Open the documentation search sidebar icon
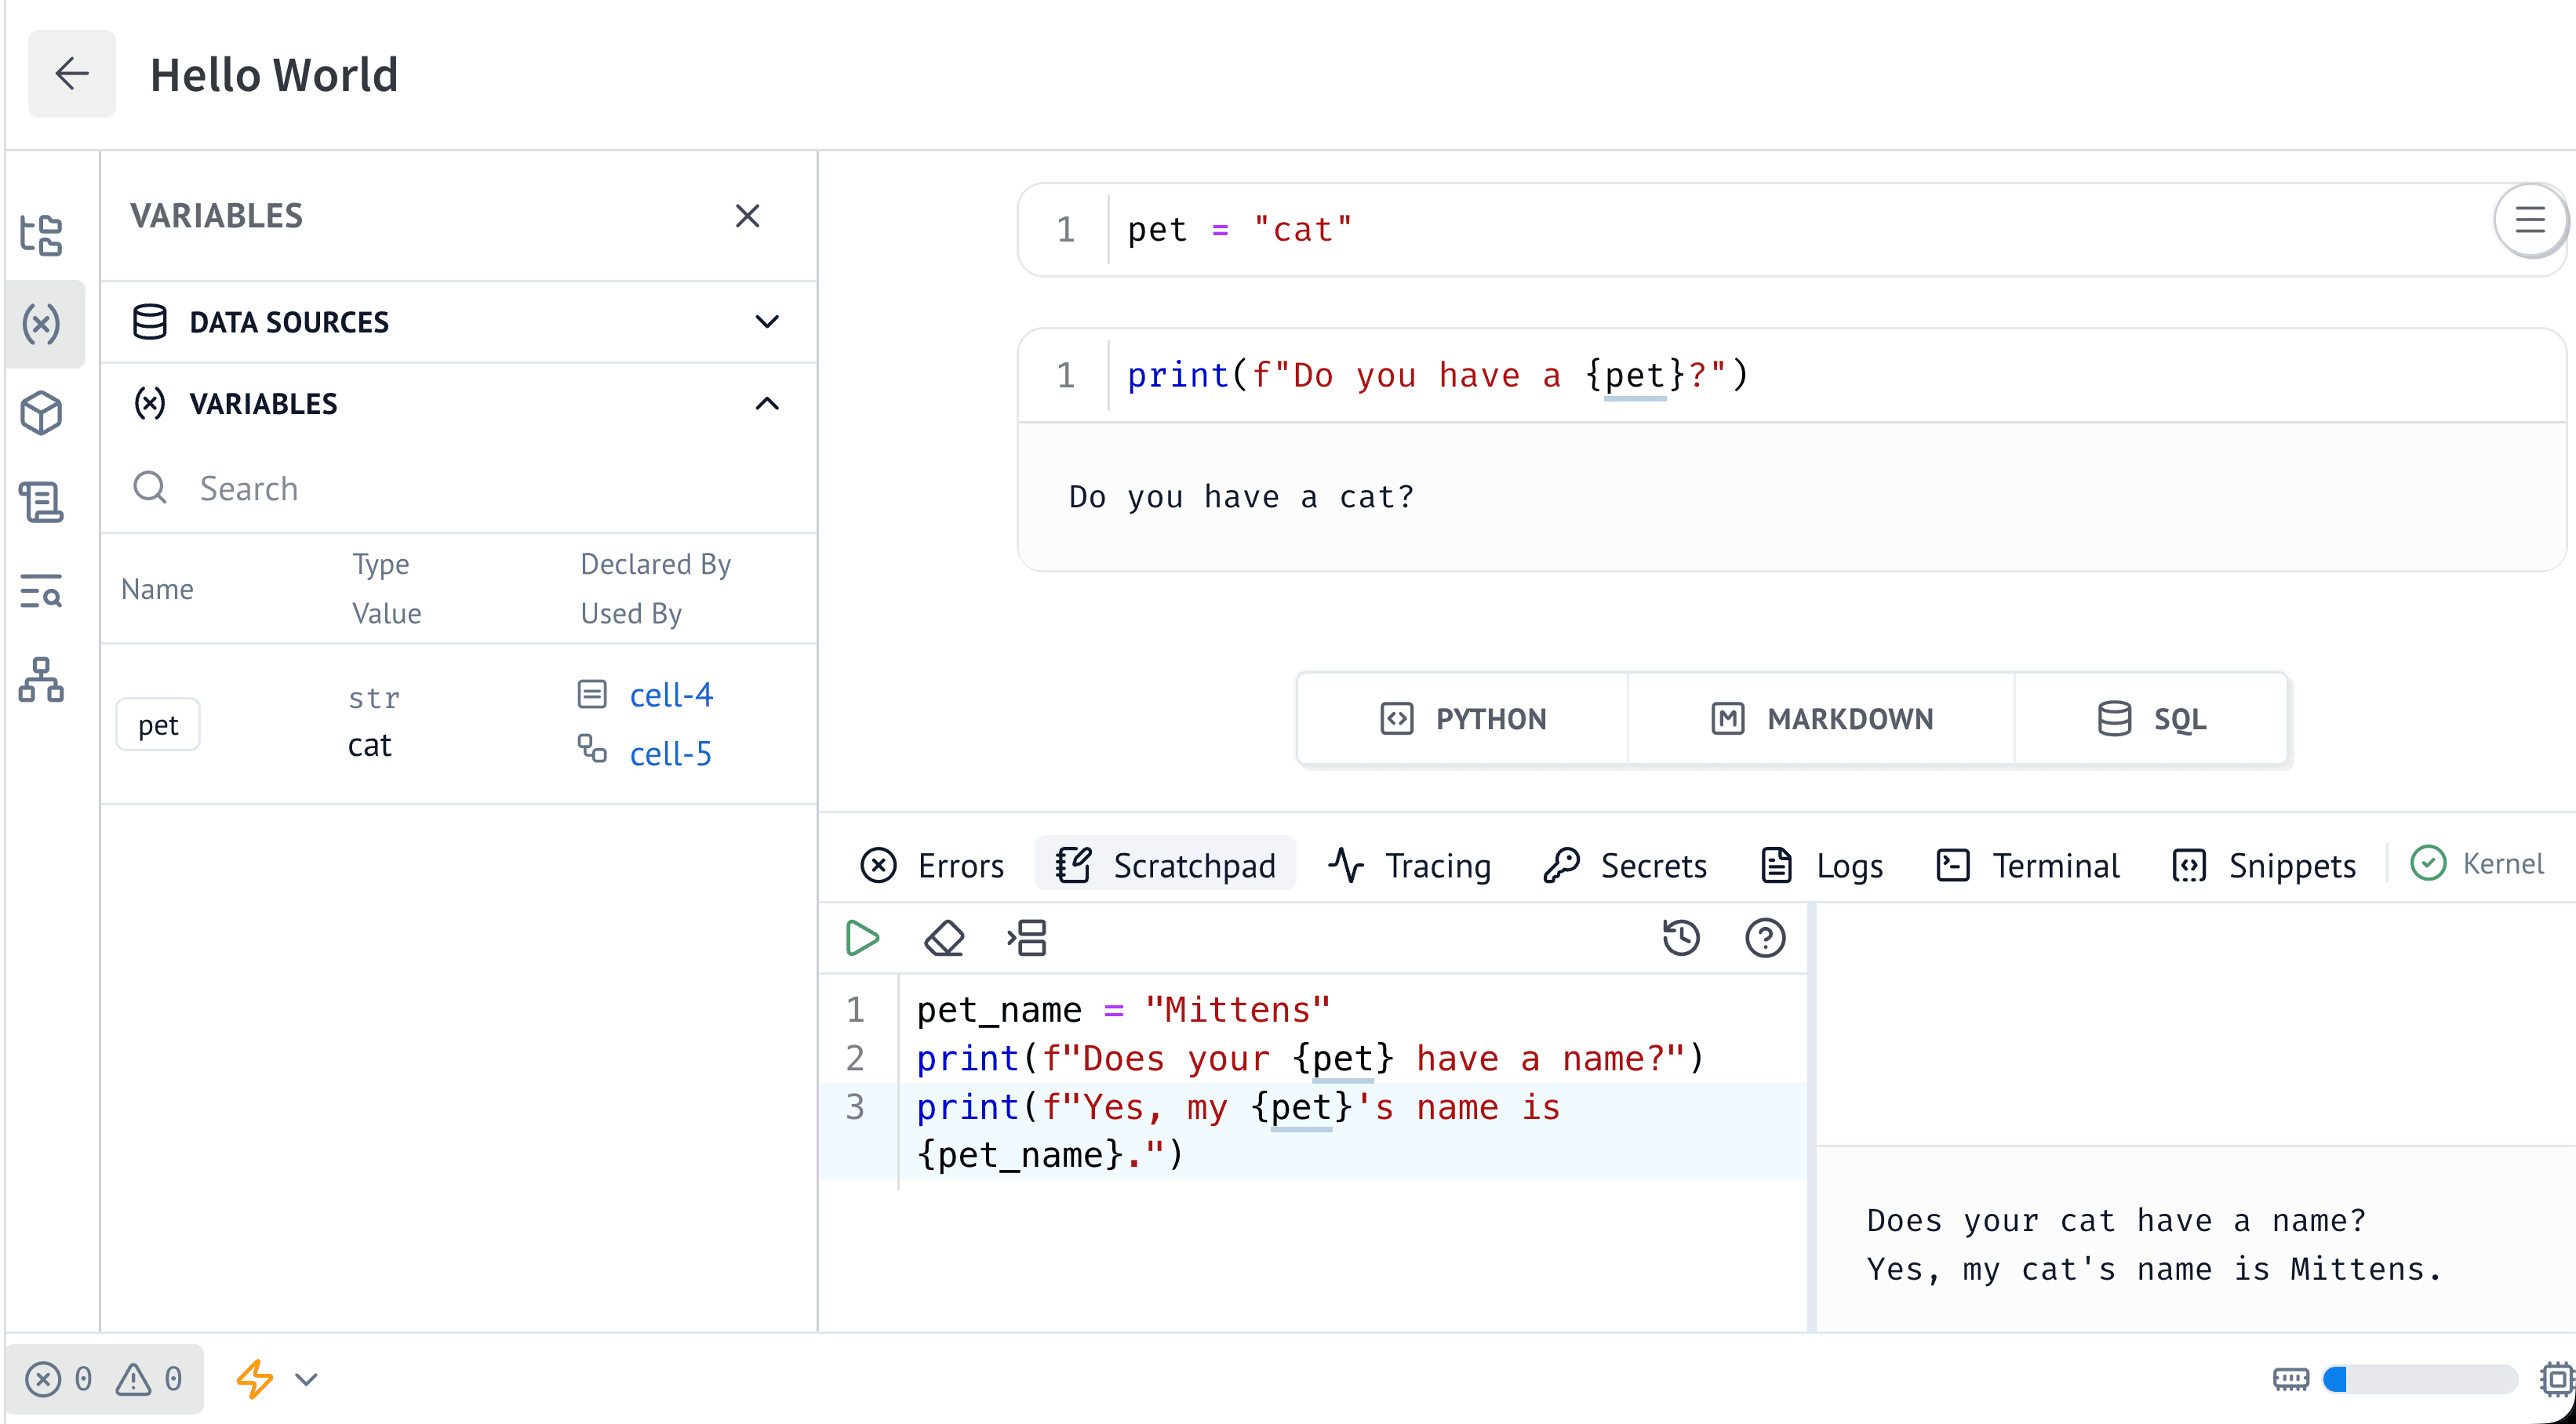2576x1424 pixels. 42,591
